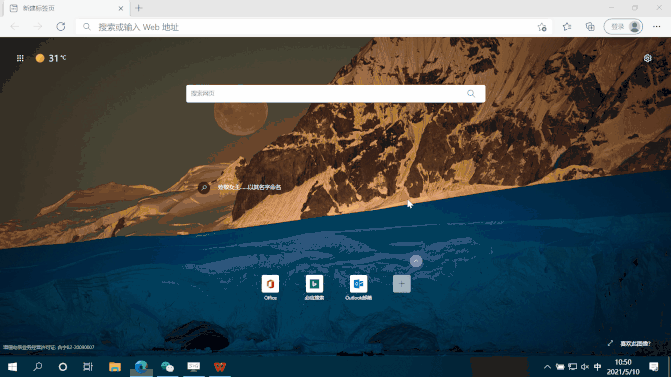This screenshot has height=377, width=671.
Task: Click the network status tray icon
Action: (573, 367)
